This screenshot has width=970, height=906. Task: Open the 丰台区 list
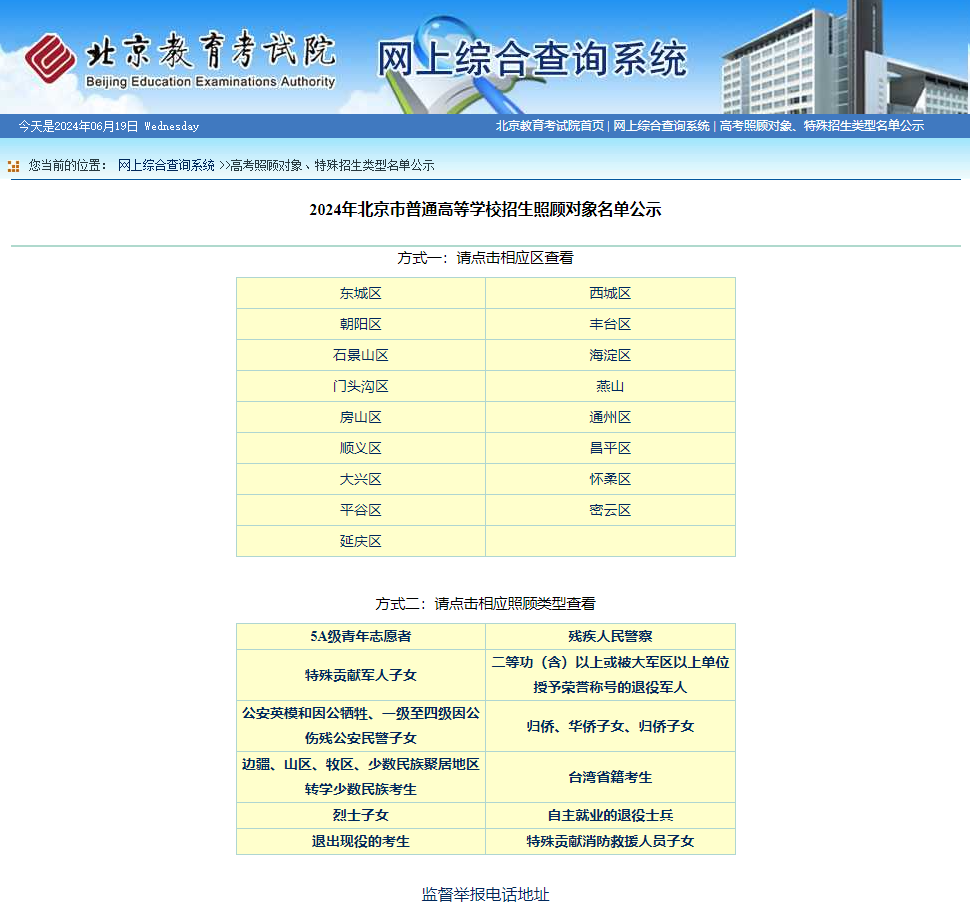(x=610, y=324)
